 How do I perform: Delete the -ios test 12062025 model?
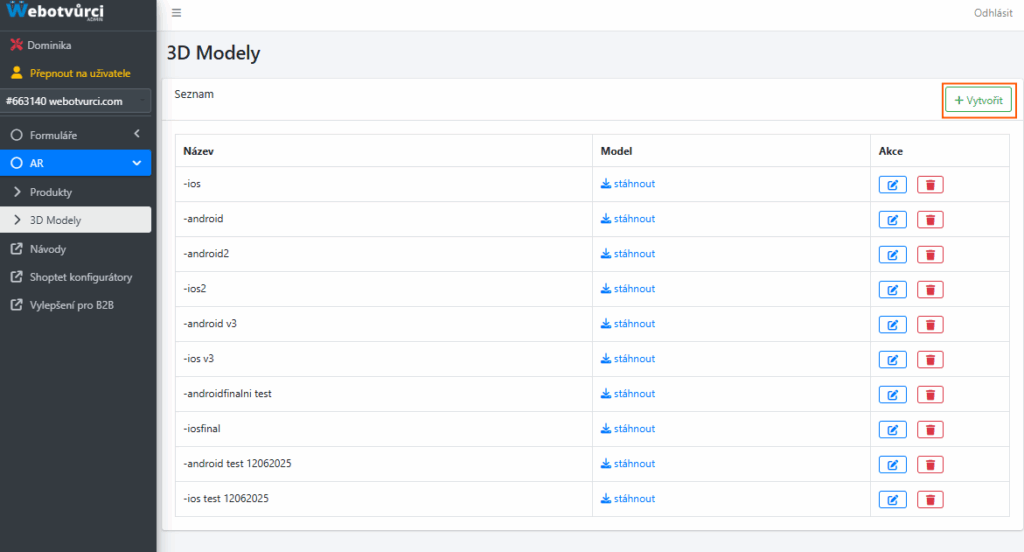930,500
